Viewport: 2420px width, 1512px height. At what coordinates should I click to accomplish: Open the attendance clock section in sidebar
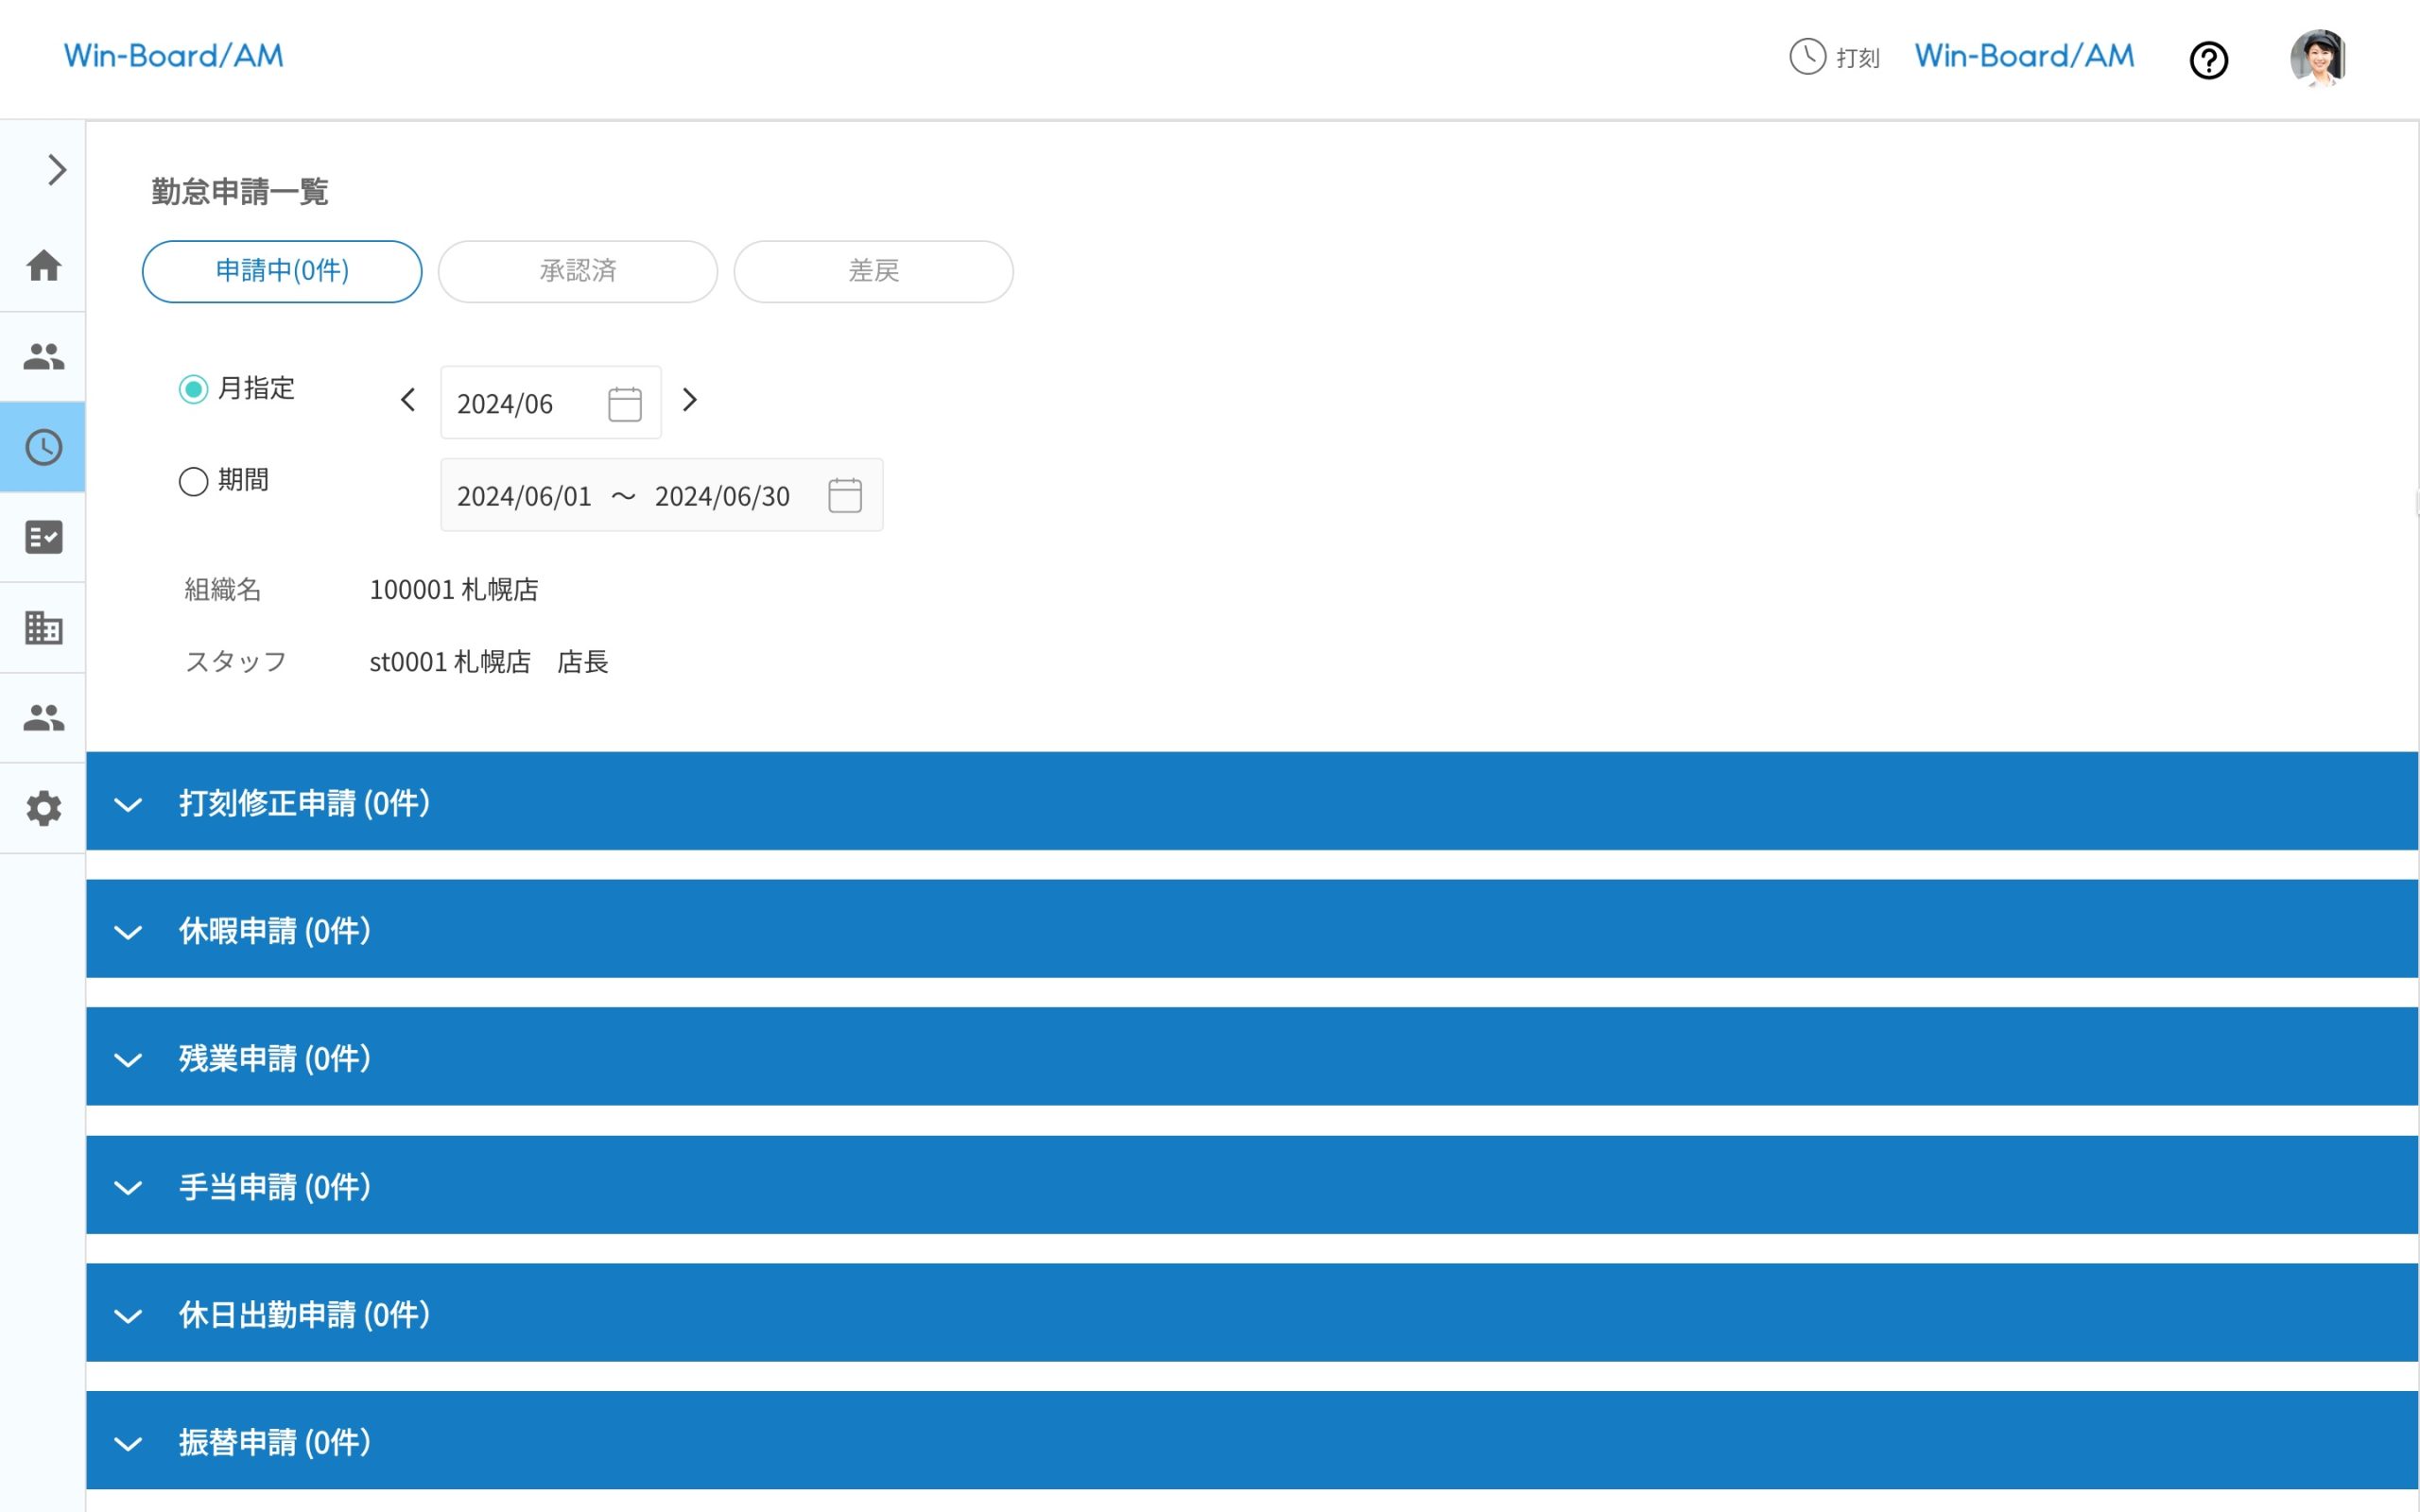click(x=43, y=447)
